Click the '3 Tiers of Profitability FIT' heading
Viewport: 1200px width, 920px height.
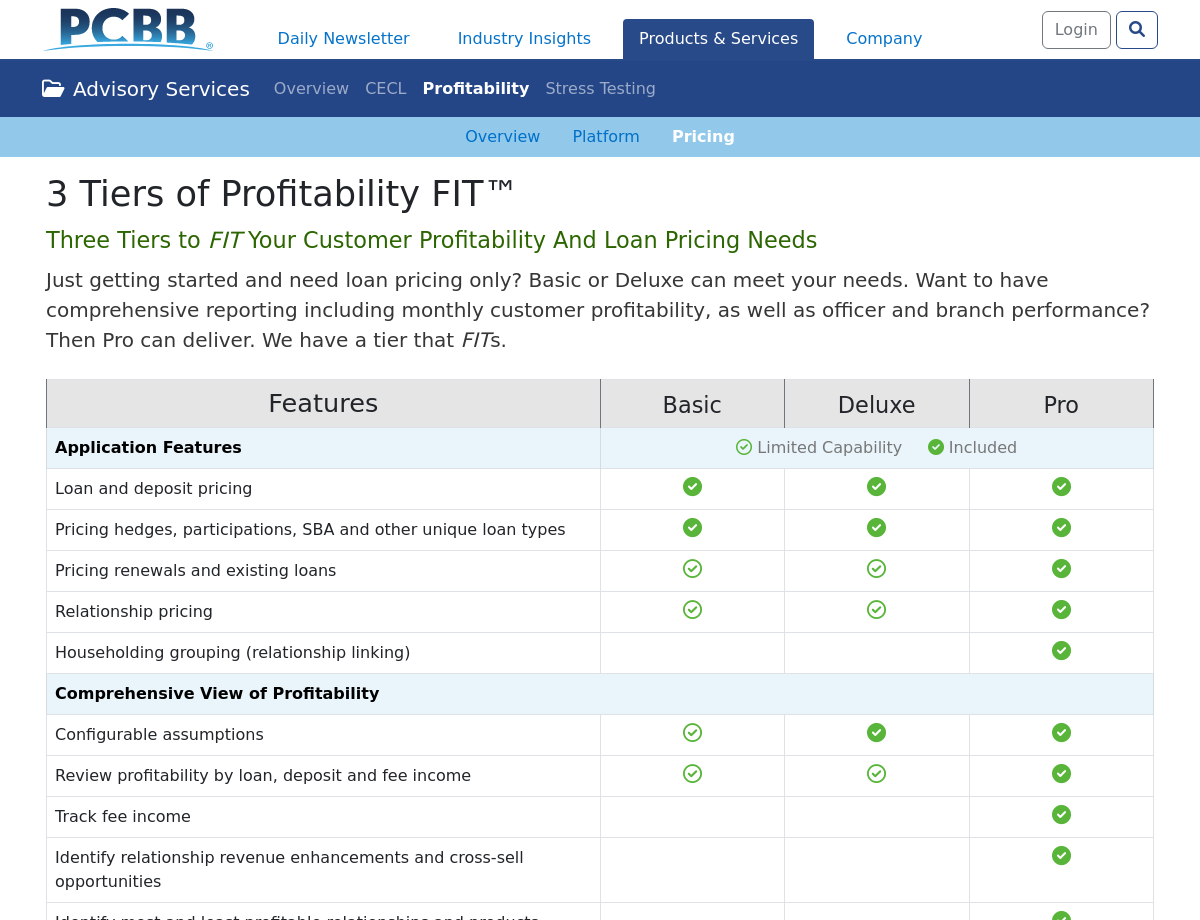click(280, 194)
